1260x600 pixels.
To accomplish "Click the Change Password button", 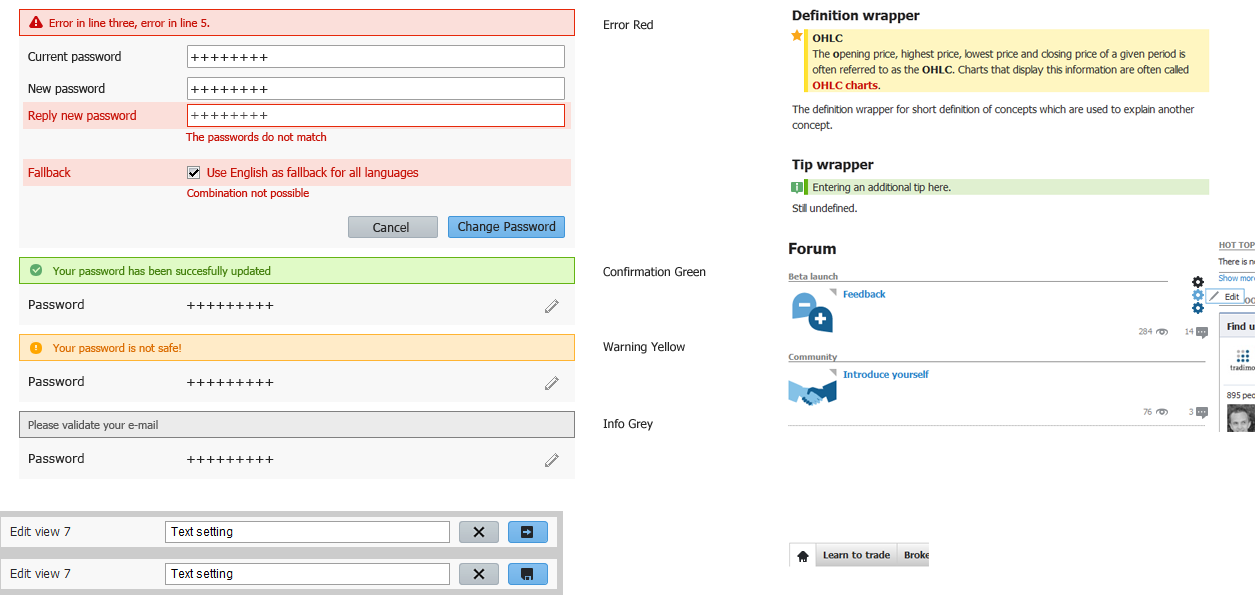I will coord(506,227).
